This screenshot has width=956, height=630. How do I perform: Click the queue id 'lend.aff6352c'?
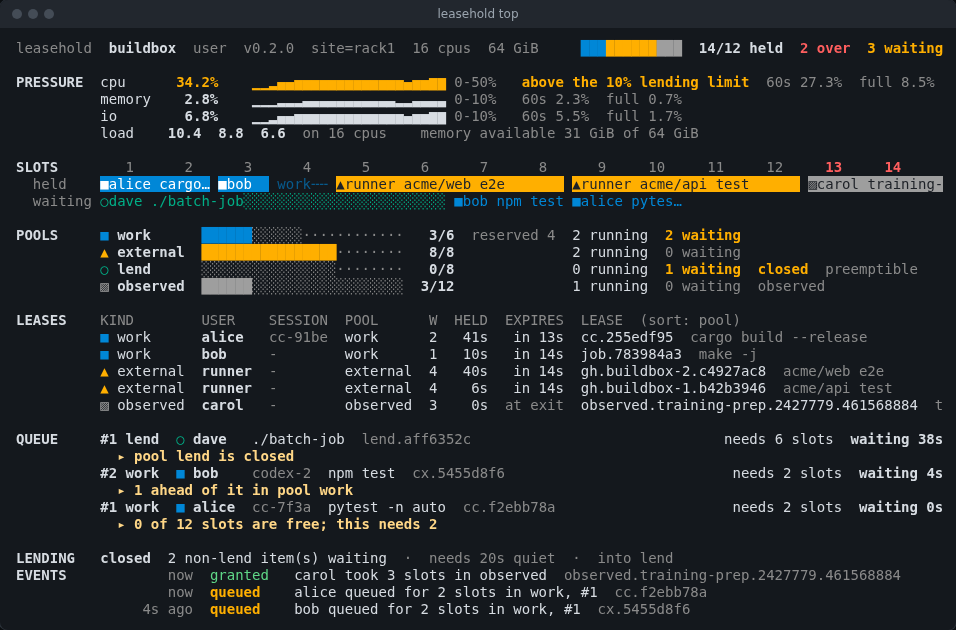click(416, 440)
